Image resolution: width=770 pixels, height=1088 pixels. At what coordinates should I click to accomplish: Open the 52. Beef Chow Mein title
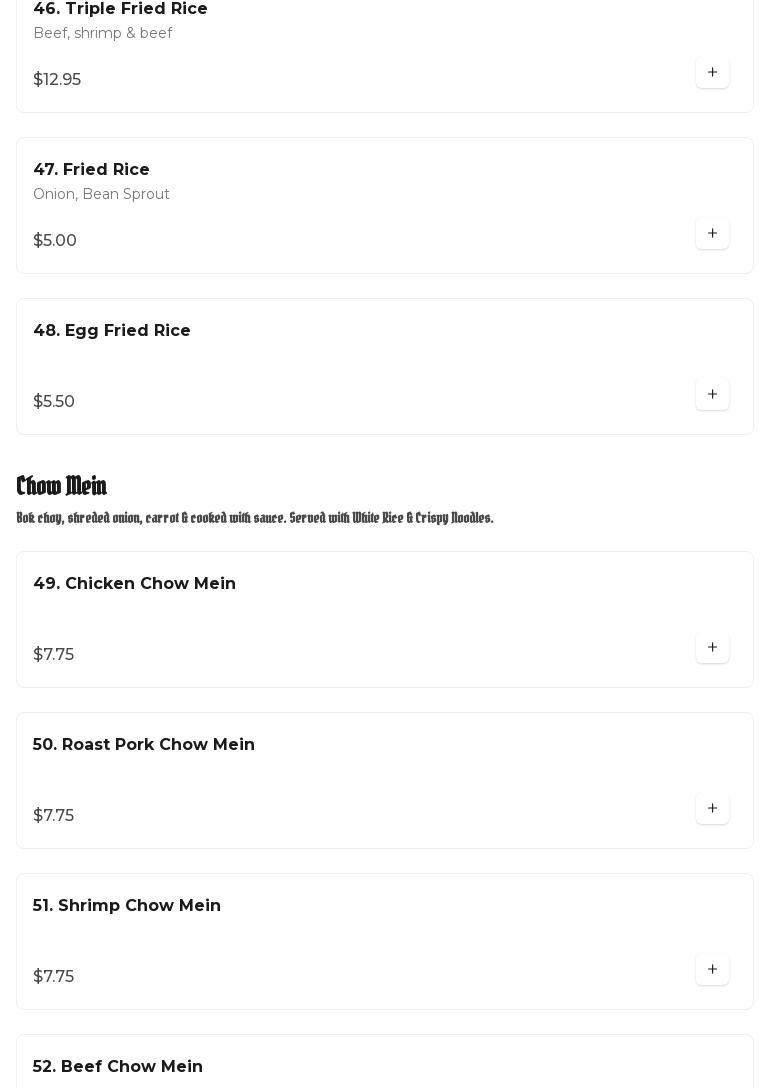click(118, 1067)
